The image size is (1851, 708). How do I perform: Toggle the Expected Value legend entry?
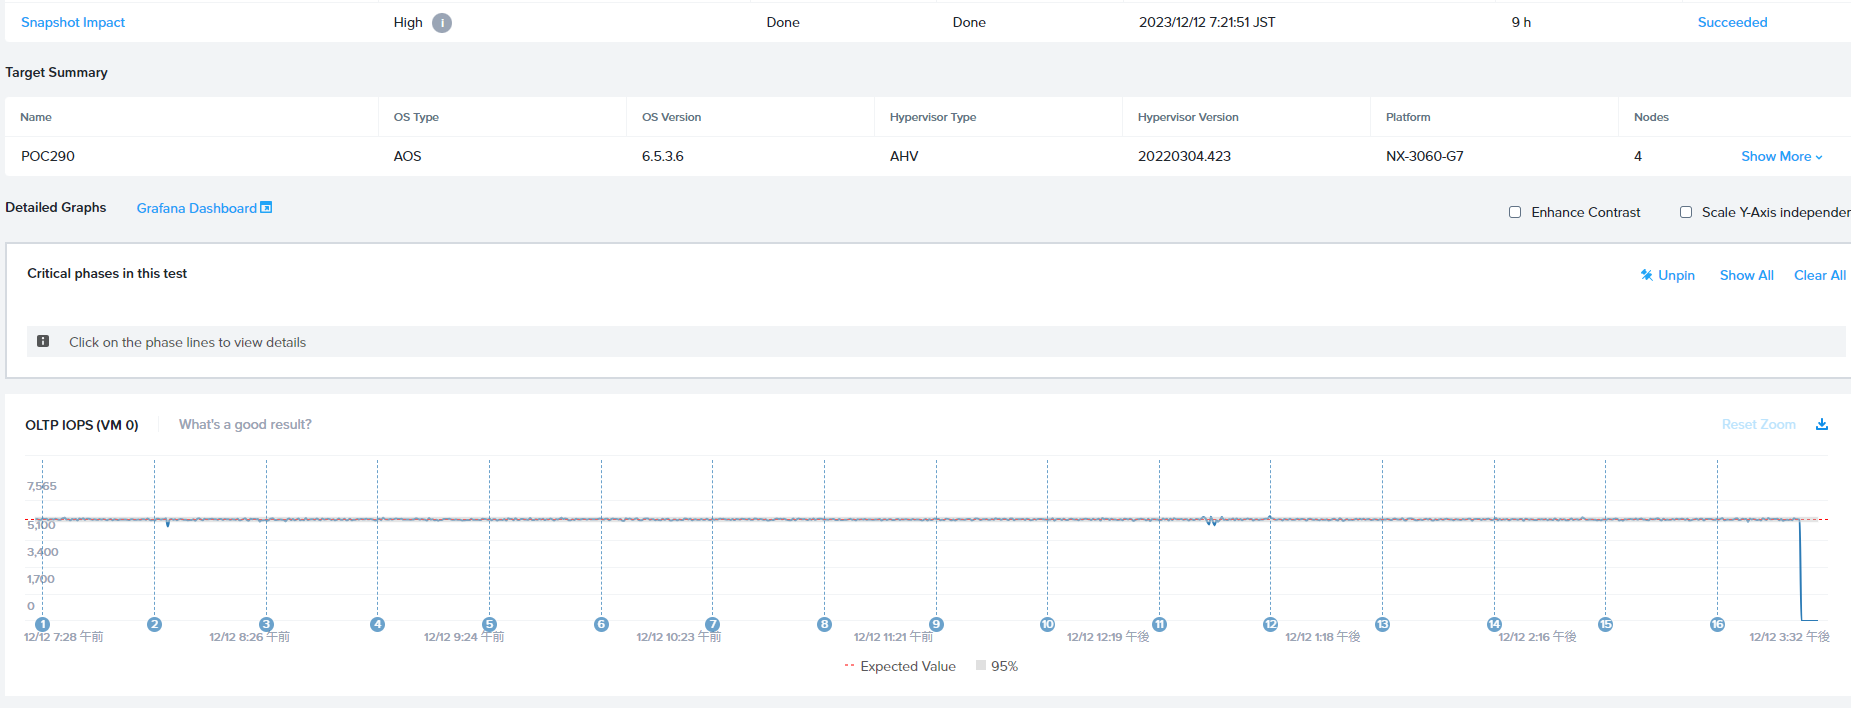[900, 666]
